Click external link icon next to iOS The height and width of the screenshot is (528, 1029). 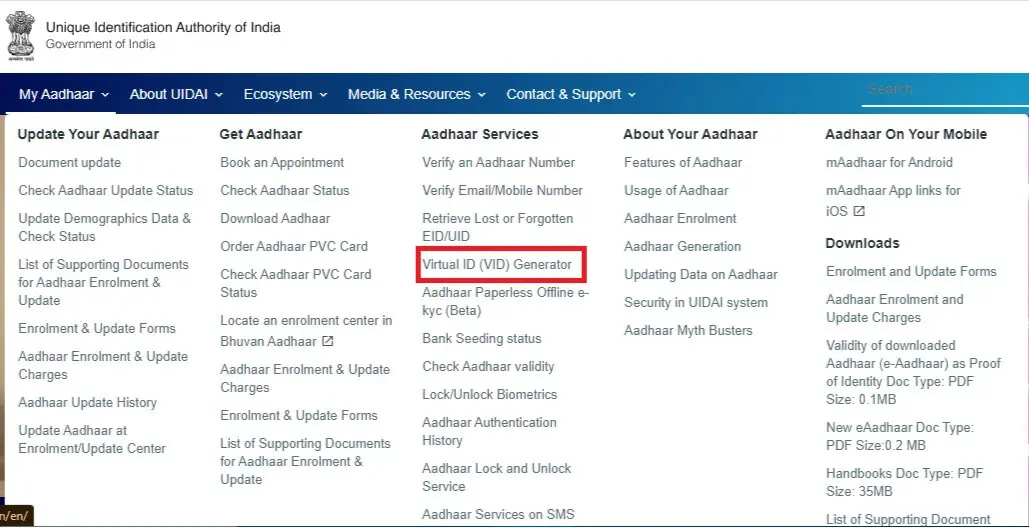click(859, 211)
